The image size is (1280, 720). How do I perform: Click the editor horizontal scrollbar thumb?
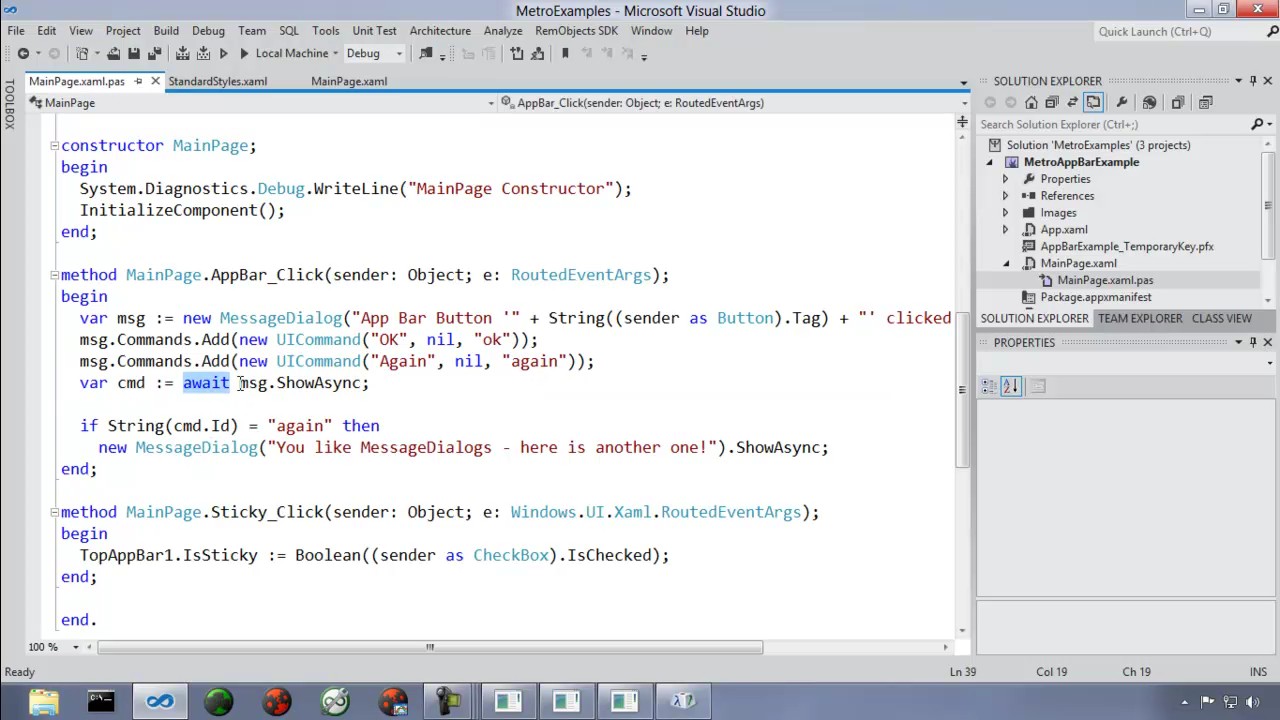point(430,647)
